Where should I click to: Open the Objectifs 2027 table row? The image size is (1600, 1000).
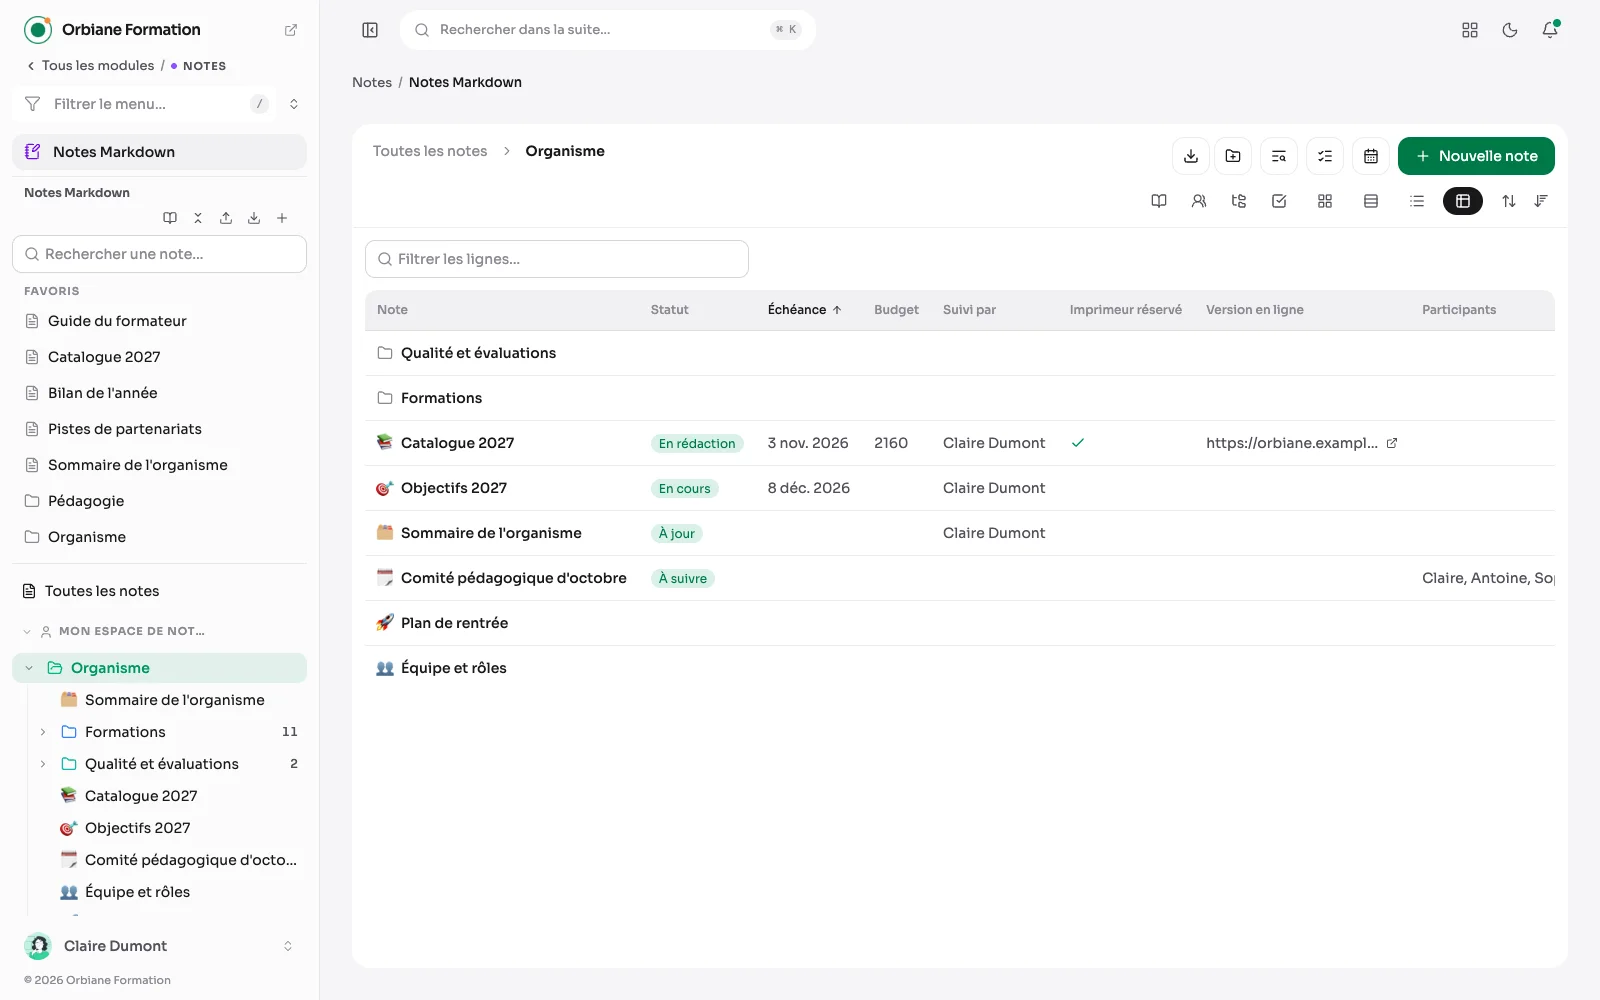(x=960, y=488)
